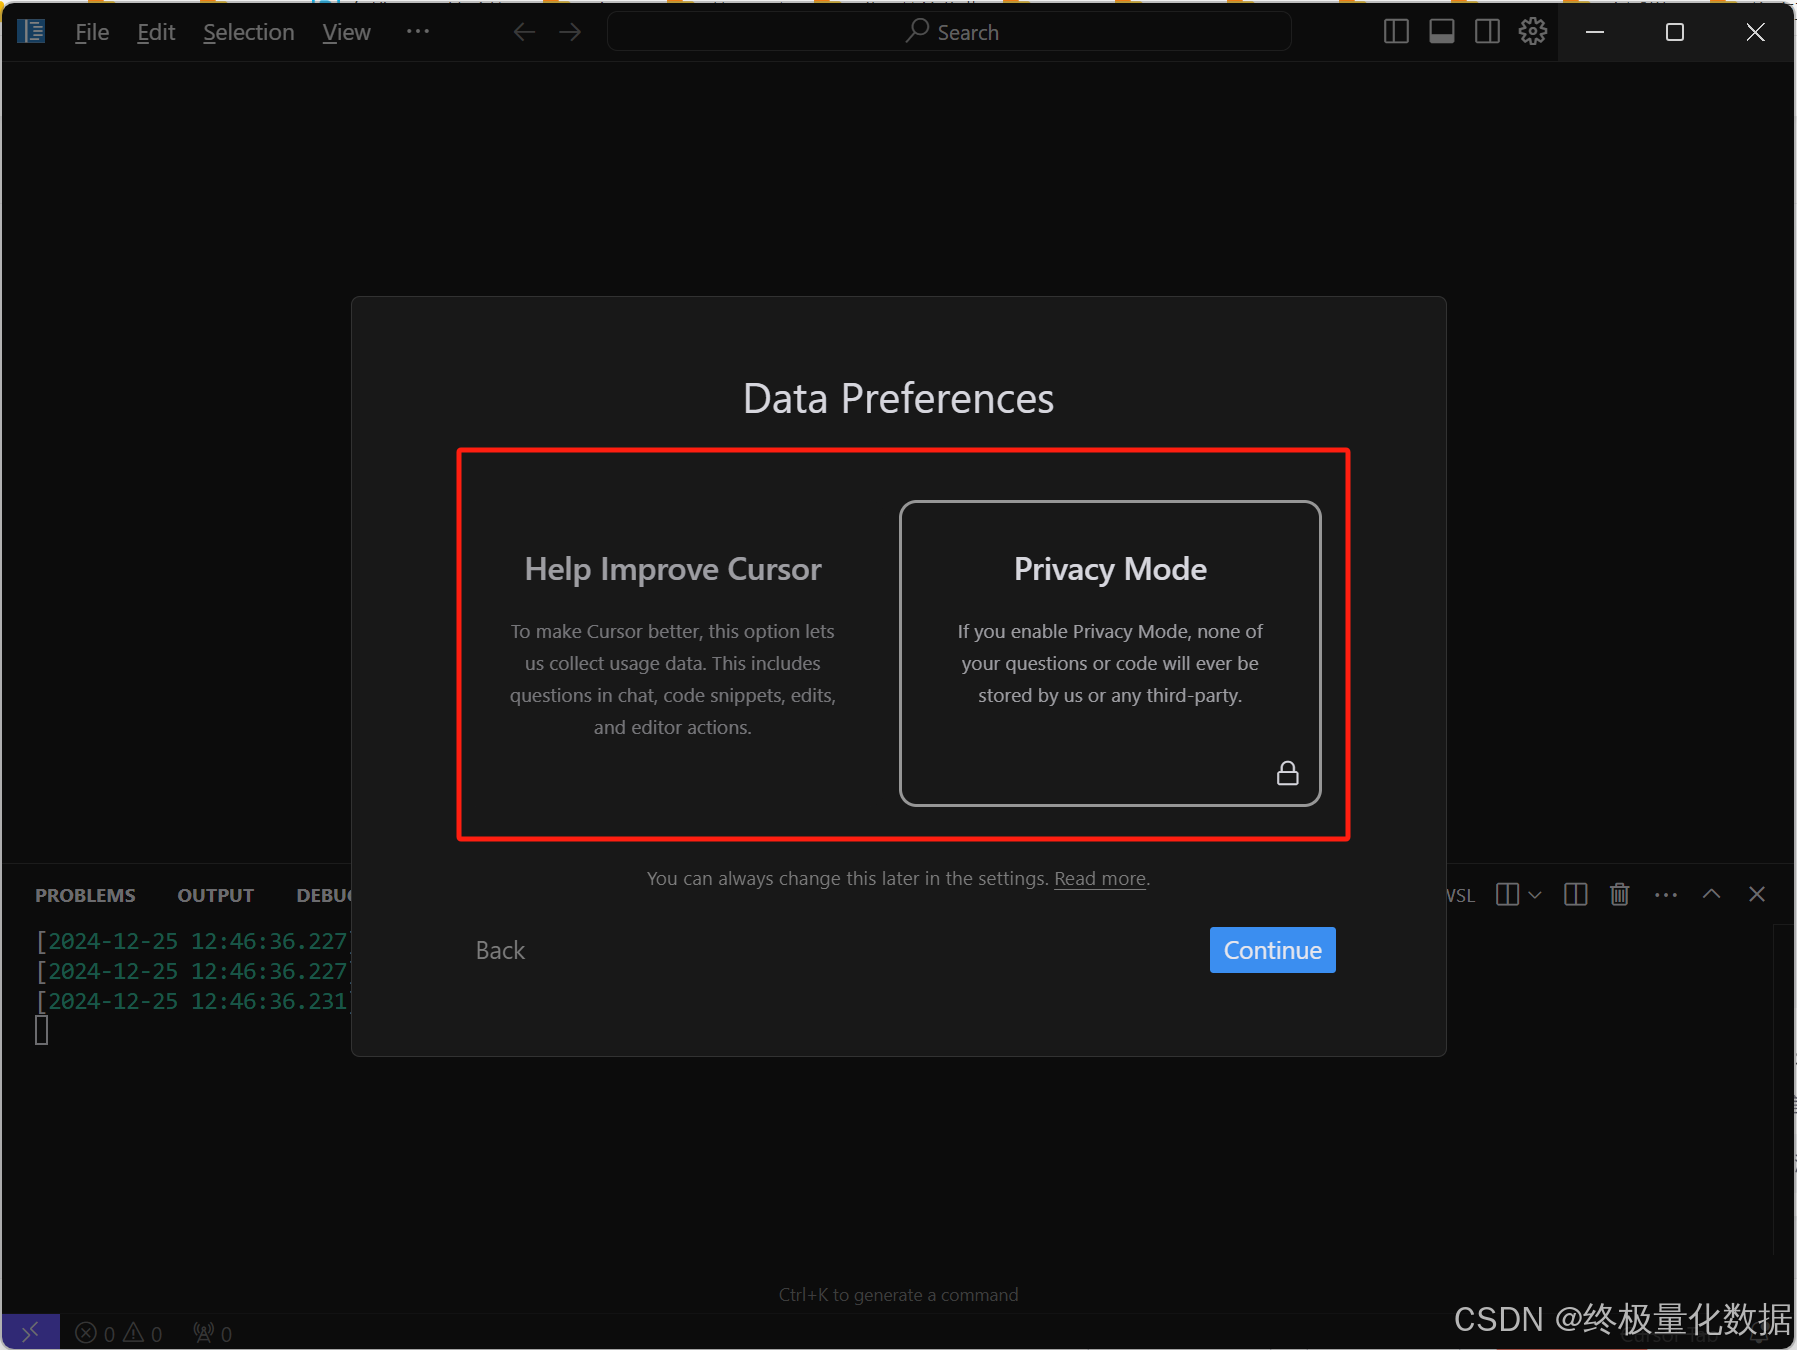The image size is (1797, 1350).
Task: Kill terminal with the trash icon
Action: [x=1620, y=894]
